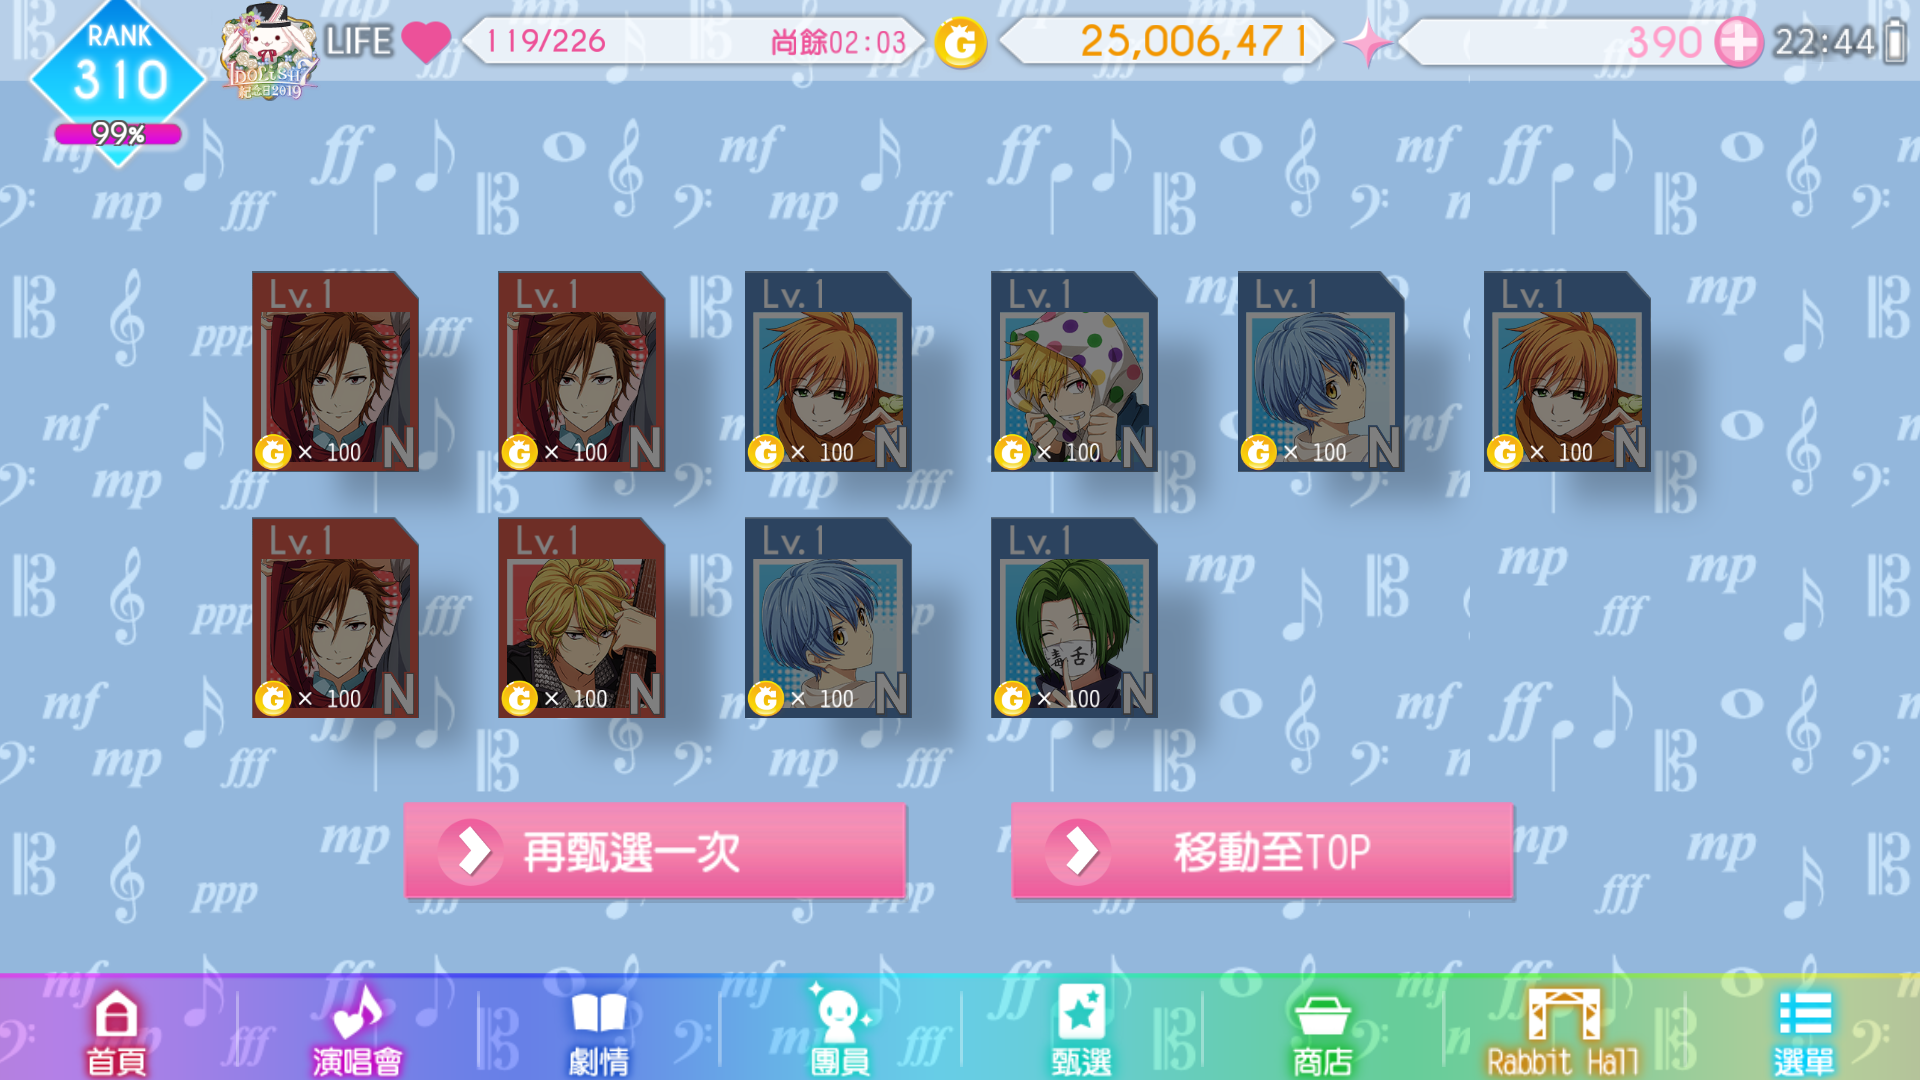Click 移動至TOP button

[x=1262, y=851]
